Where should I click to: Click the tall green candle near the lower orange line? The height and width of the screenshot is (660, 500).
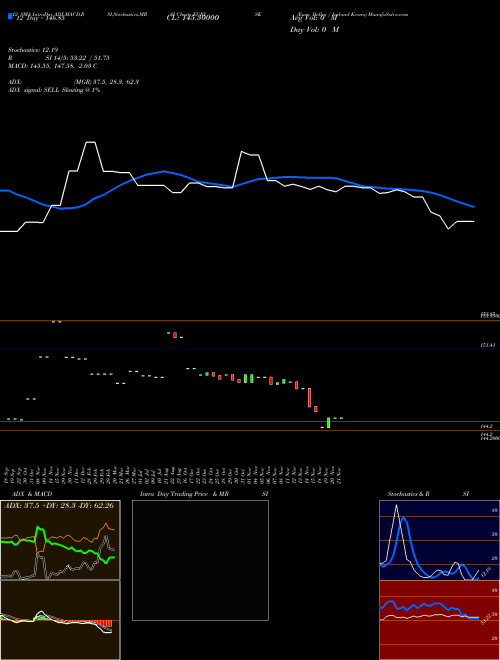coord(328,423)
